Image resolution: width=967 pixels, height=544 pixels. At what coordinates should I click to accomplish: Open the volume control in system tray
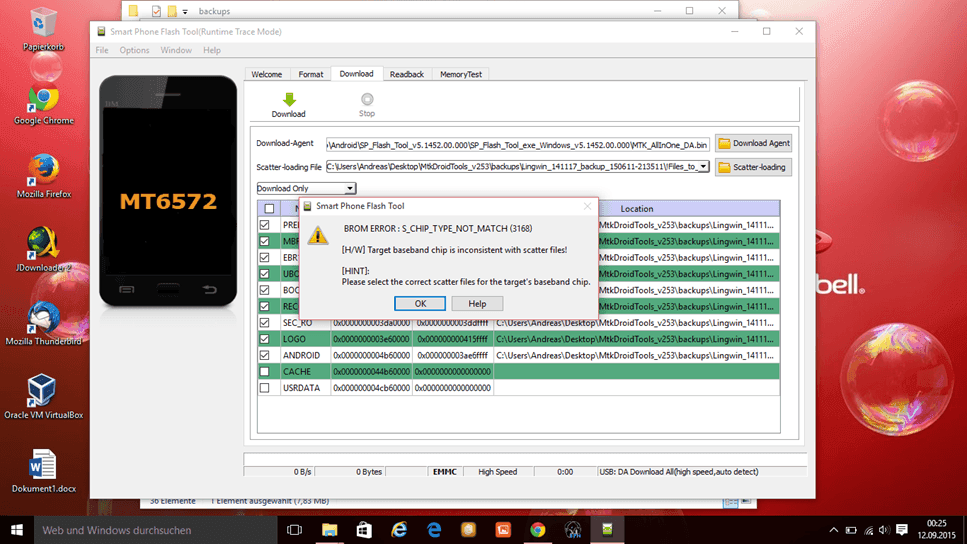(x=884, y=530)
